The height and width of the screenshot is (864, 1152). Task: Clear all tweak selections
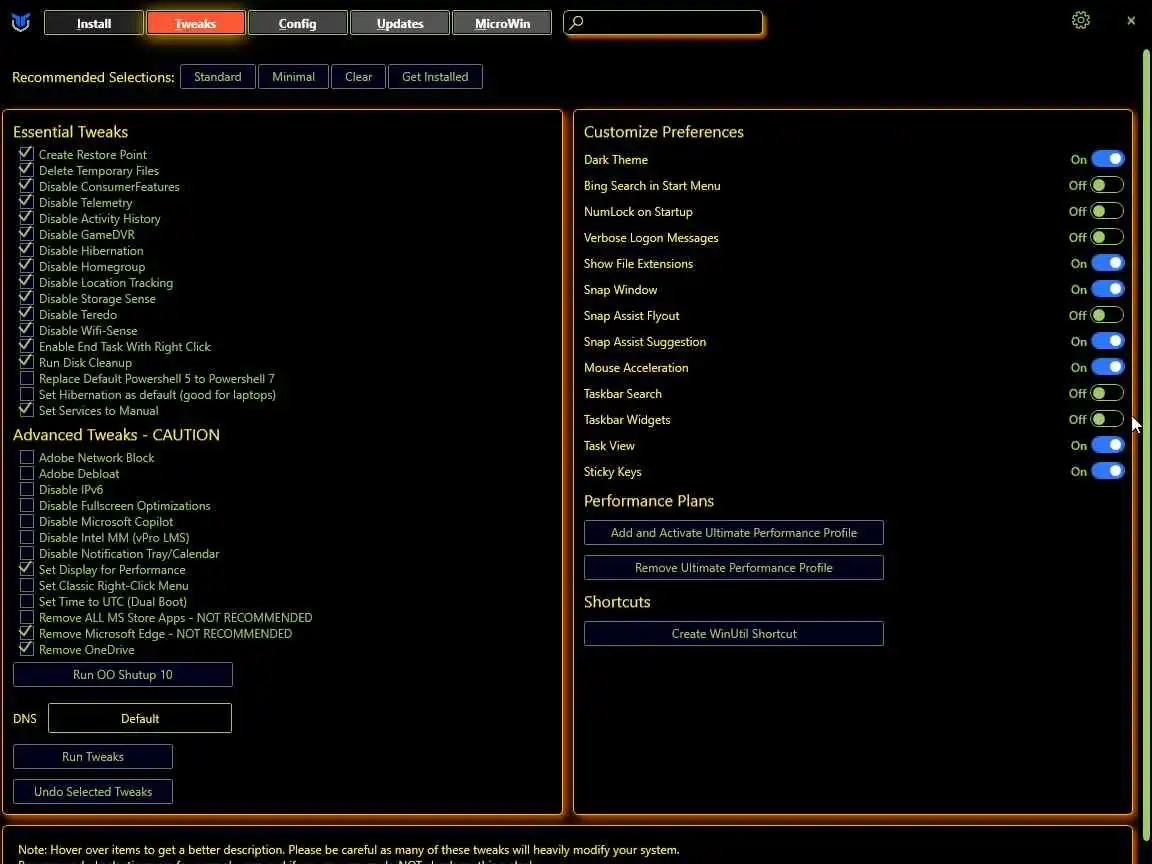[359, 76]
